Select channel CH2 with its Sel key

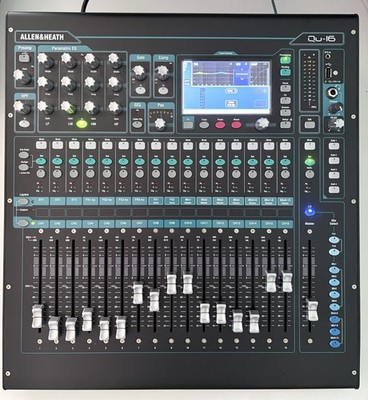[58, 162]
